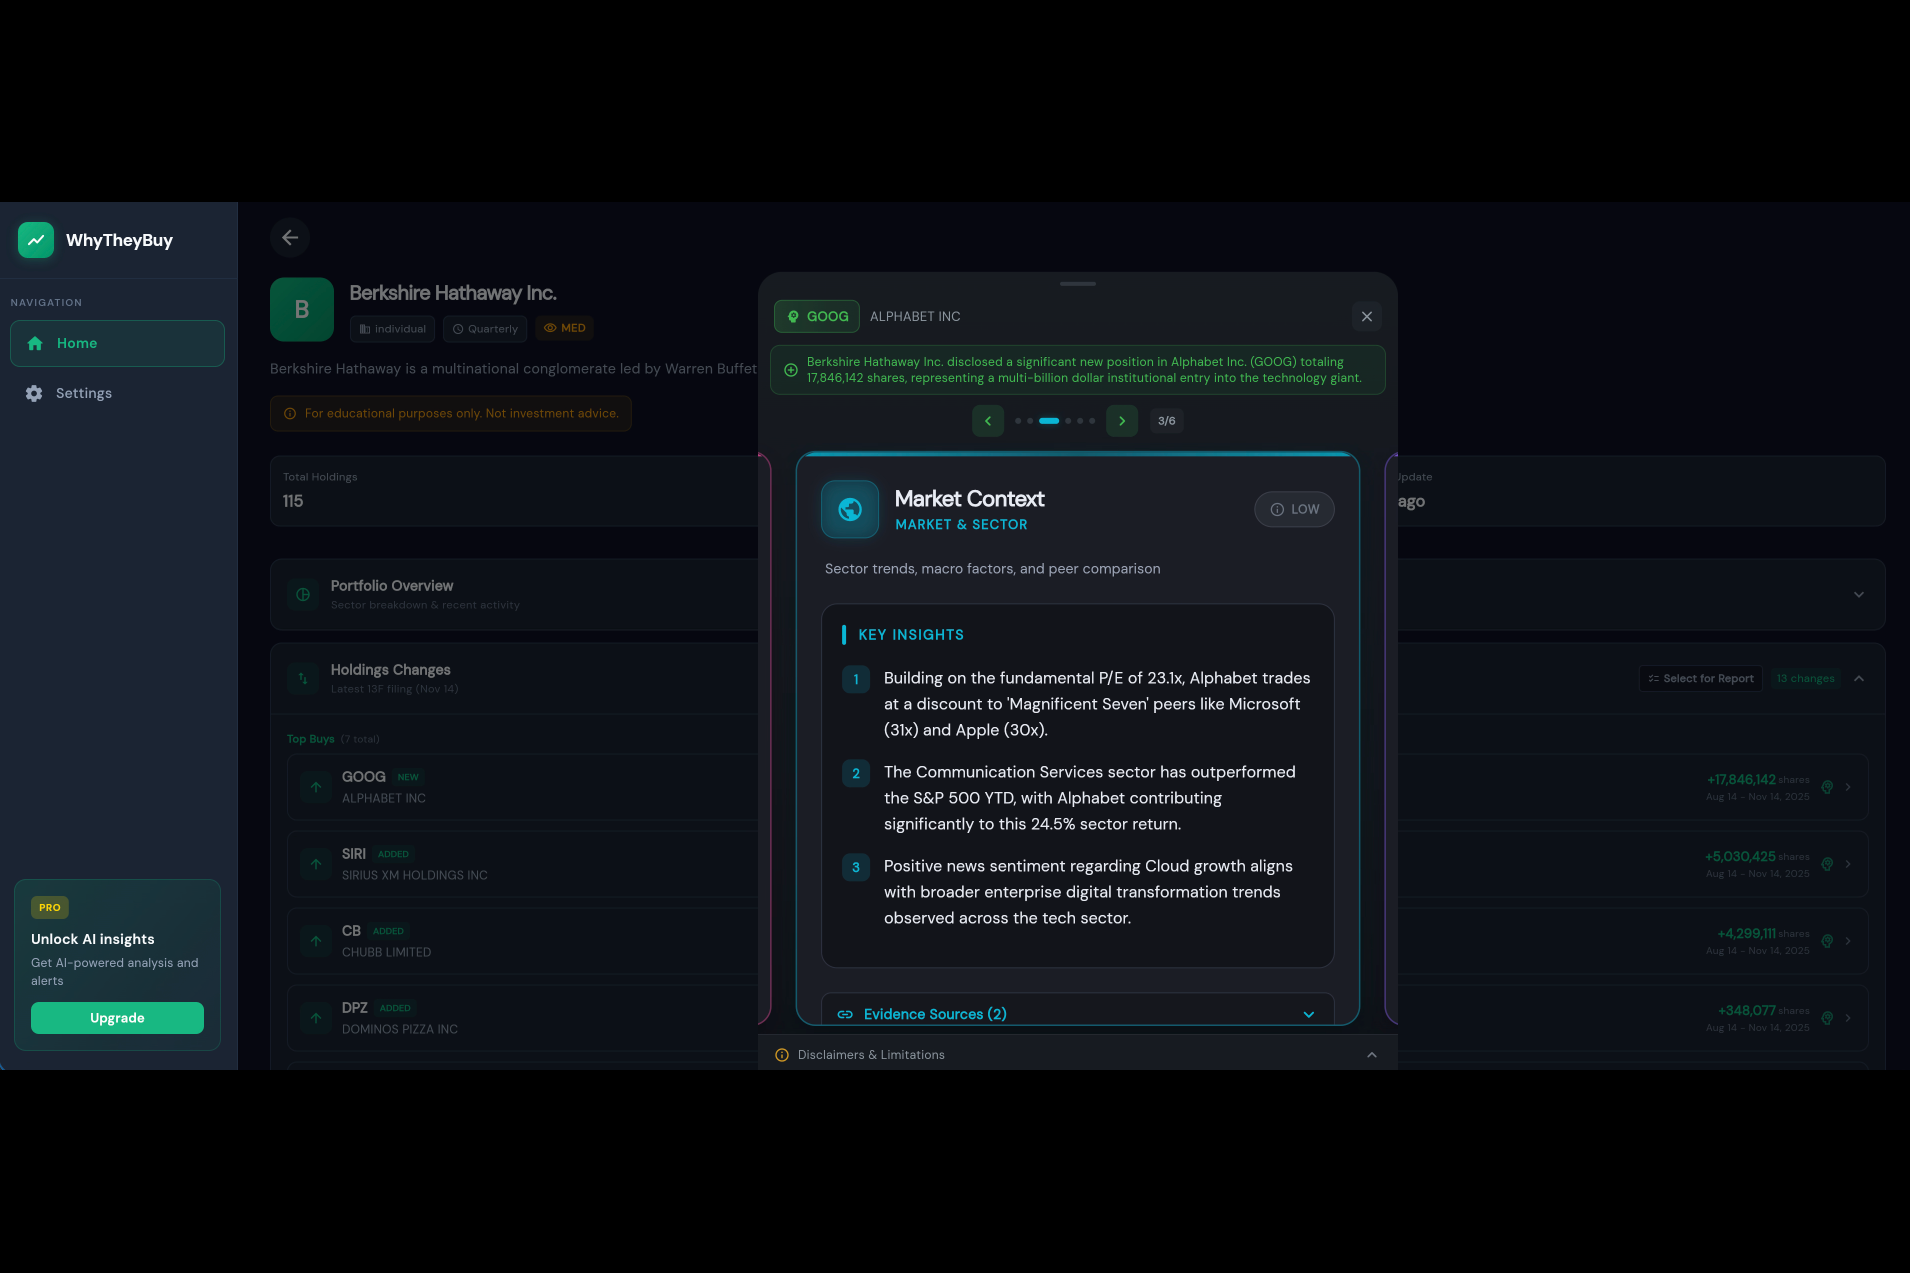
Task: Open the Home navigation item
Action: [x=117, y=343]
